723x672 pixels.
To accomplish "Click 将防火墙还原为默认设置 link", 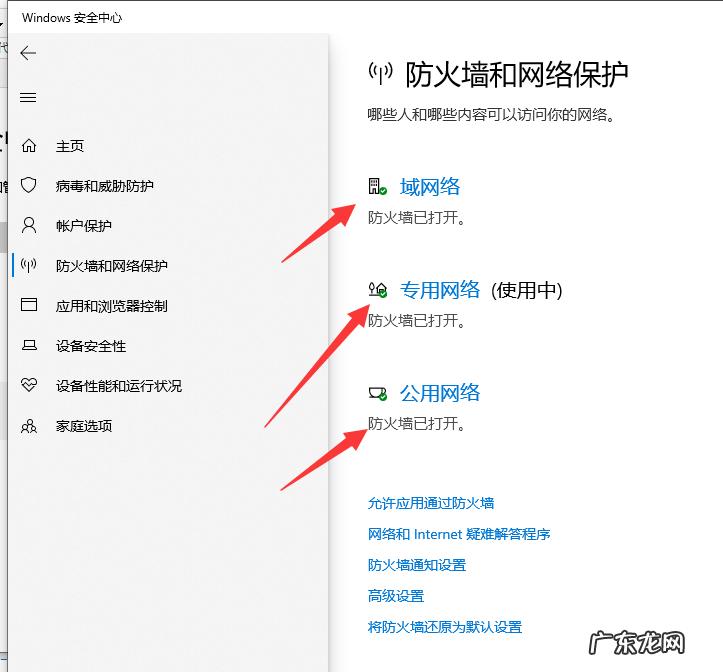I will (x=444, y=627).
